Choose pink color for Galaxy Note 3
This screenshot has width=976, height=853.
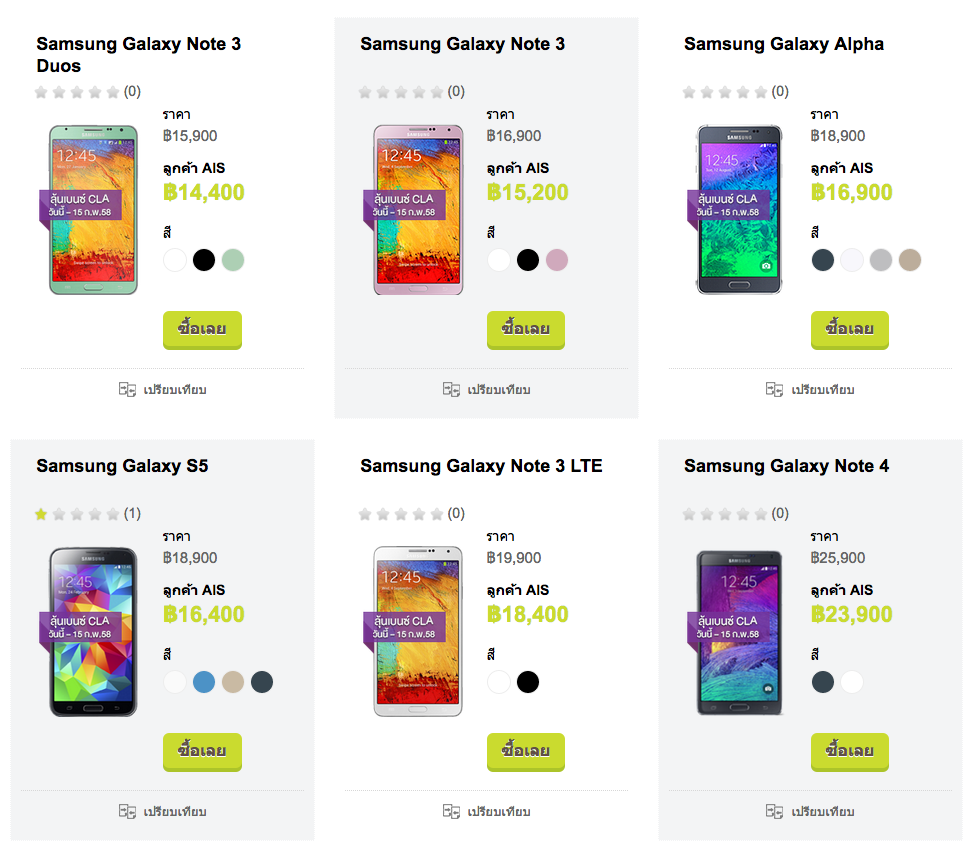(x=557, y=260)
